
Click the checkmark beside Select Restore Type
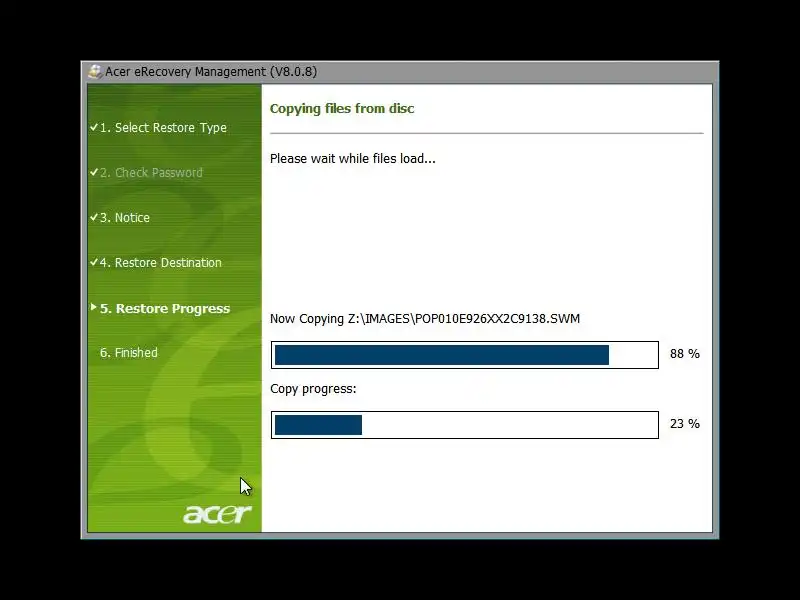tap(94, 127)
